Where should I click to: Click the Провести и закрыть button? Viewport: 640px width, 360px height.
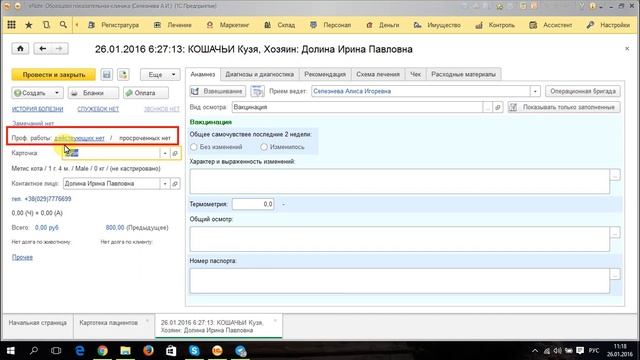pyautogui.click(x=53, y=74)
